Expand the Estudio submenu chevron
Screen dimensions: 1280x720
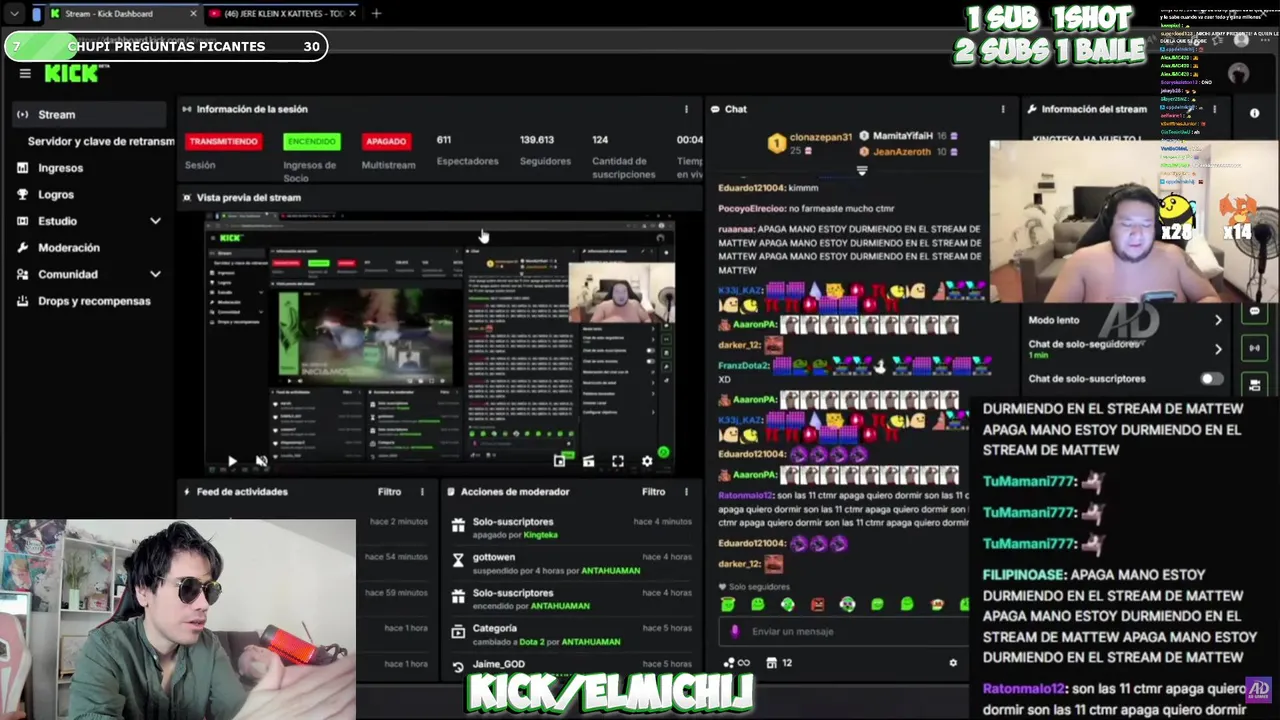(x=155, y=221)
